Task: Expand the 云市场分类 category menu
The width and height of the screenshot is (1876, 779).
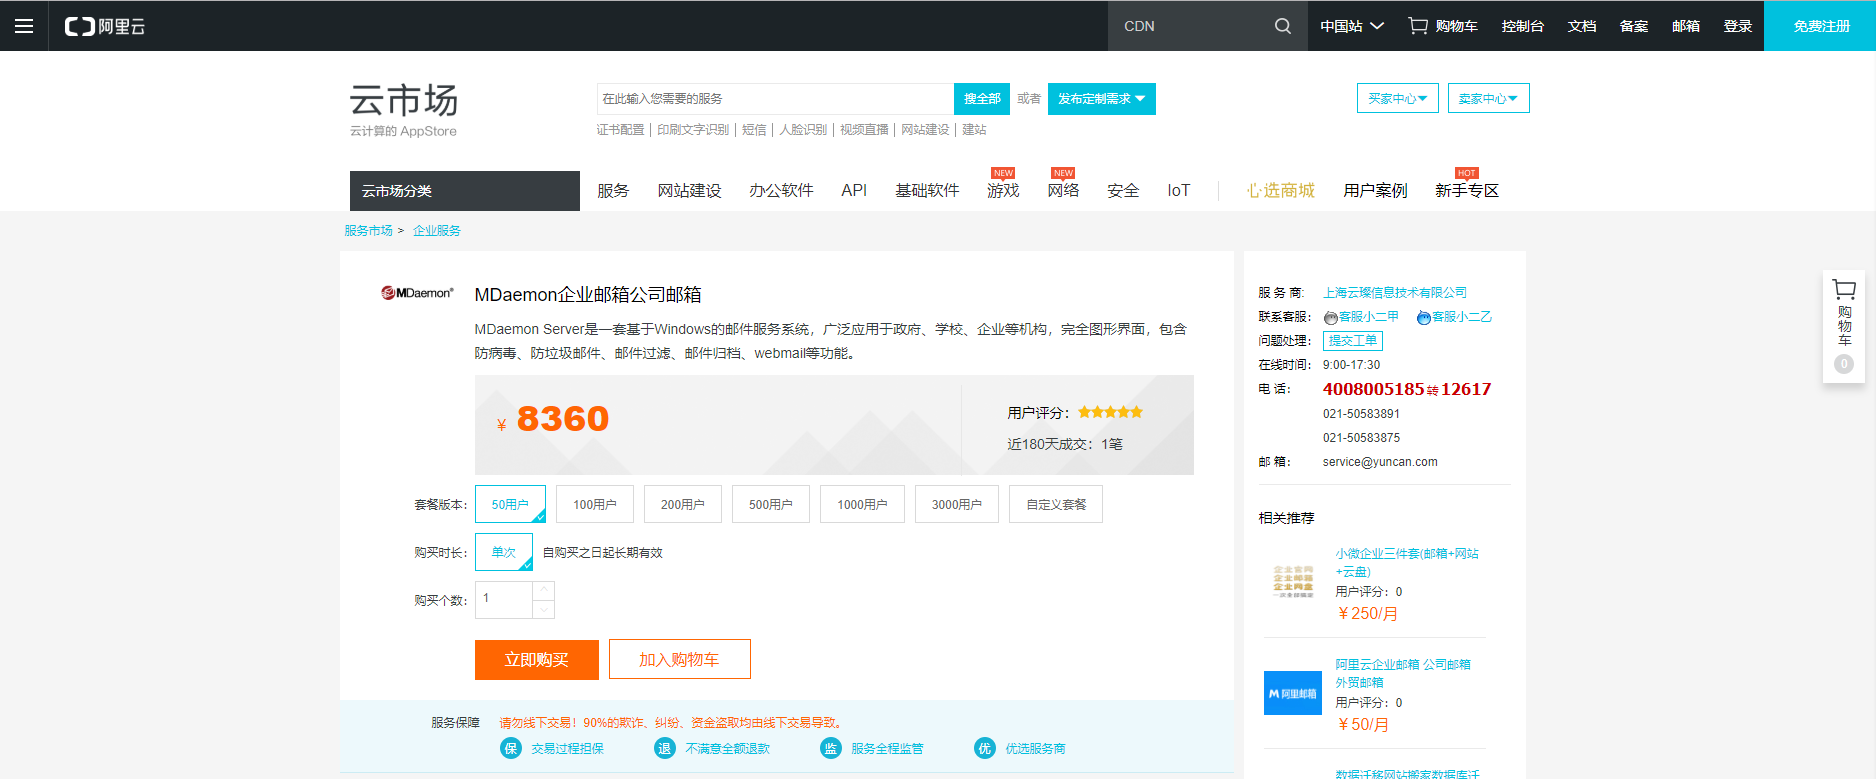Action: click(x=465, y=191)
